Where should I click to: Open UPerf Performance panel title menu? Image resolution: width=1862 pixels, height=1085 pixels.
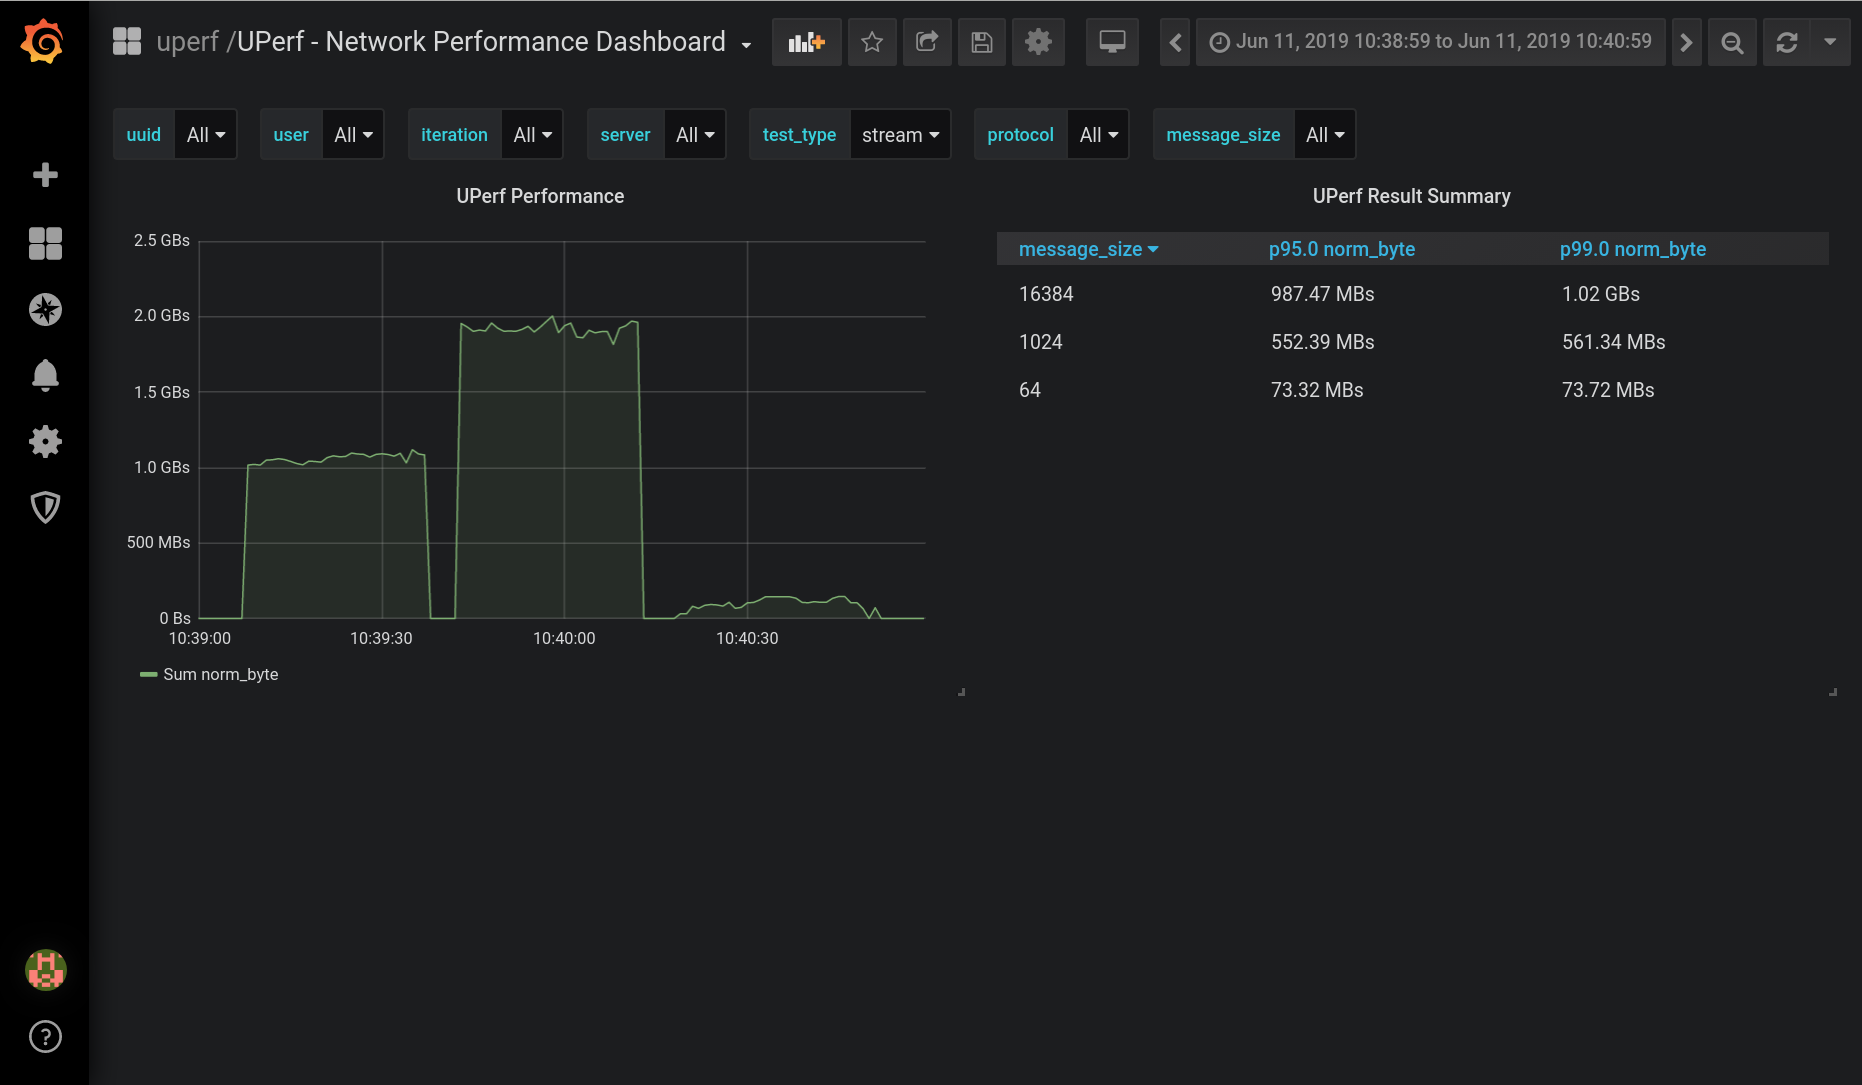tap(540, 196)
